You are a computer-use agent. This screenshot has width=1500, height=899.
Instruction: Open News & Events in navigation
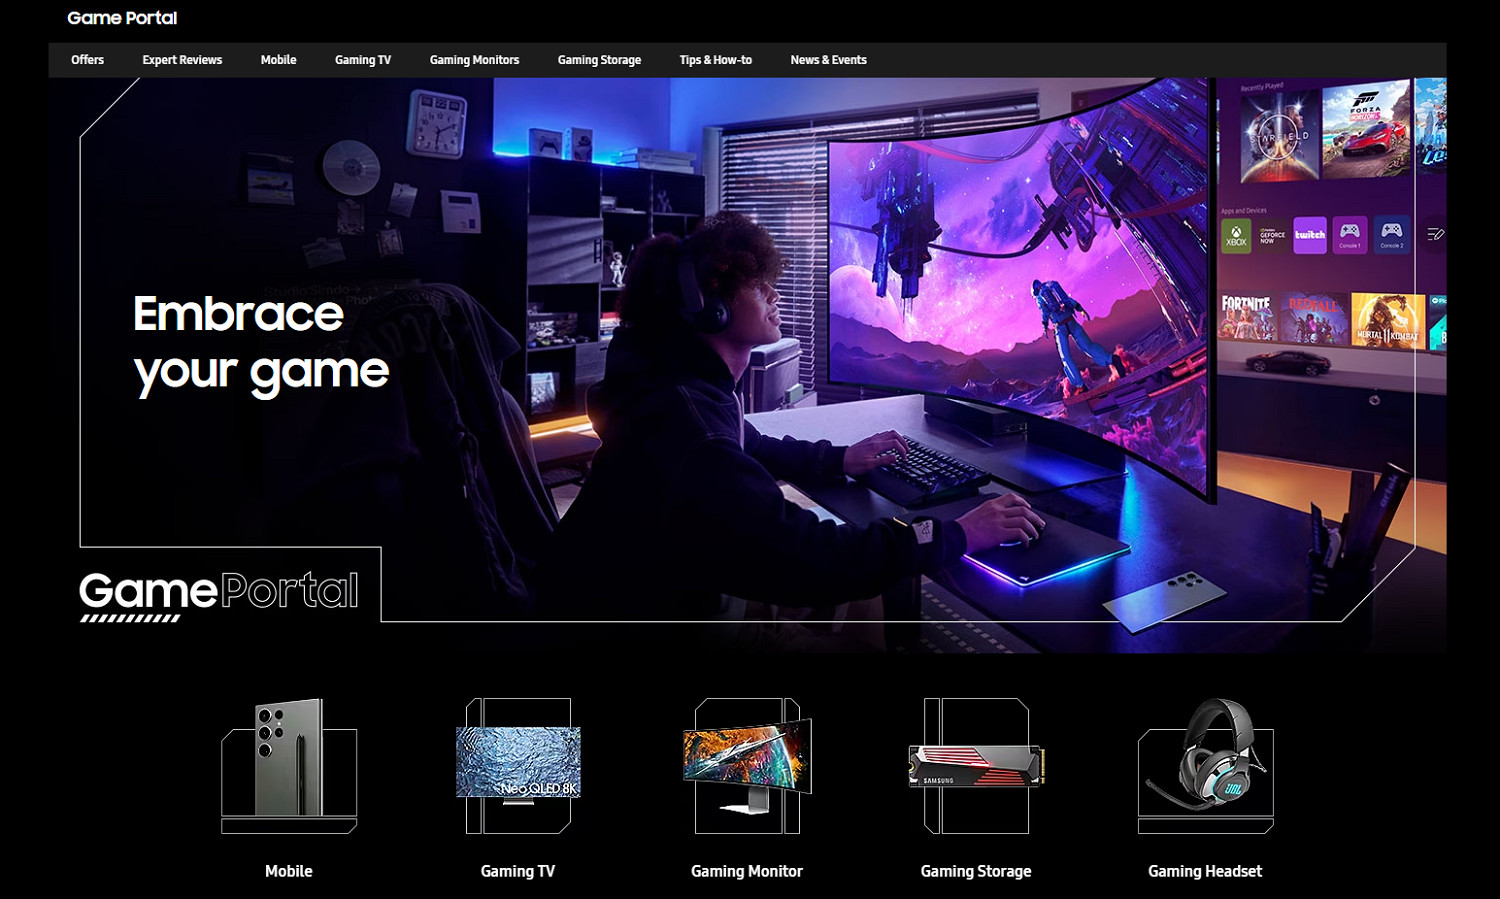pyautogui.click(x=828, y=60)
